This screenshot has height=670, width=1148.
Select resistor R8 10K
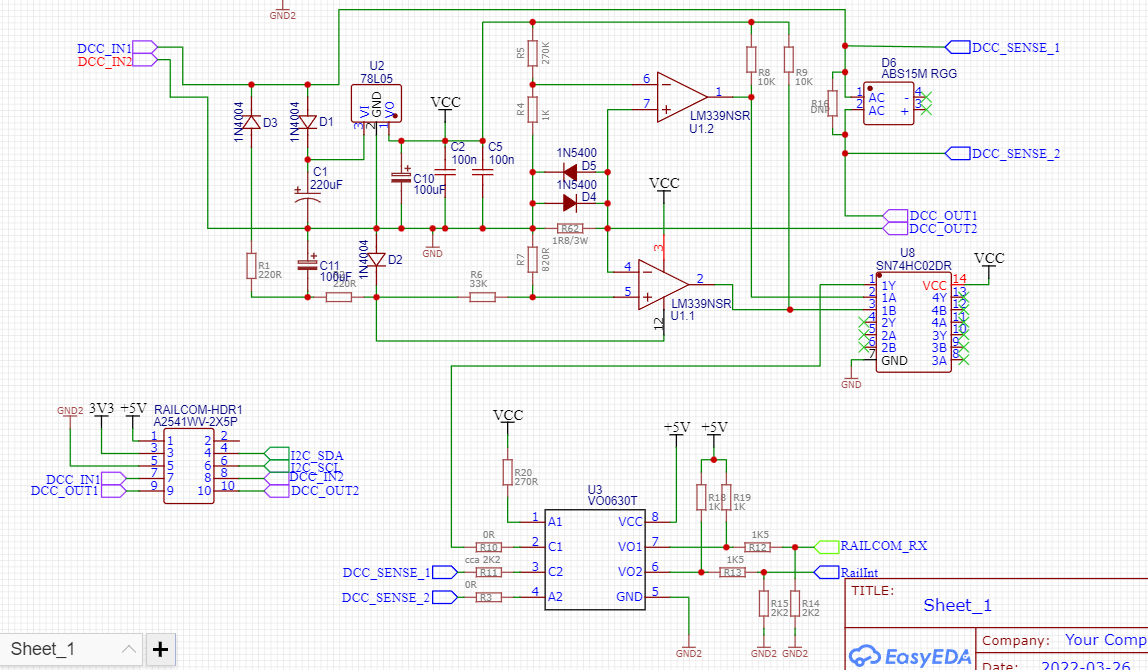click(x=751, y=59)
